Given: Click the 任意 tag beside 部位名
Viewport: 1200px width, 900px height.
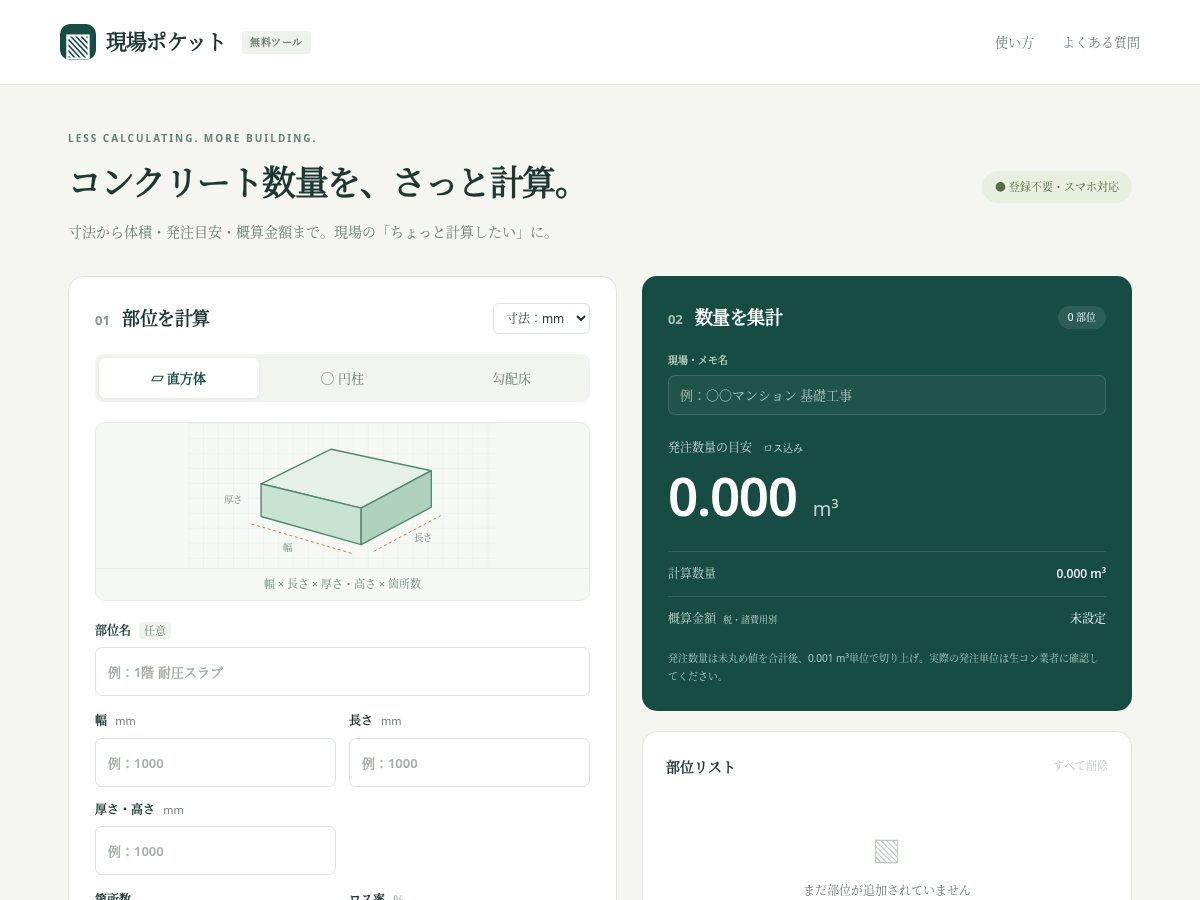Looking at the screenshot, I should pos(155,630).
